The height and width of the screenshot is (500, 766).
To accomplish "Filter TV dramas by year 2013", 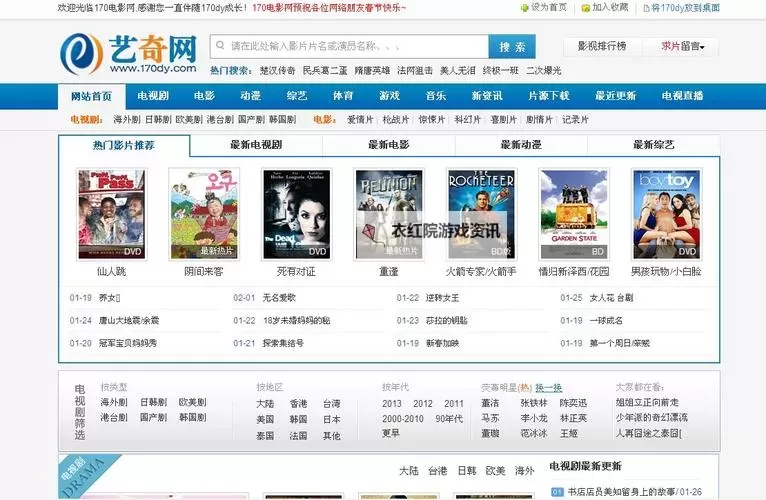I will [392, 404].
